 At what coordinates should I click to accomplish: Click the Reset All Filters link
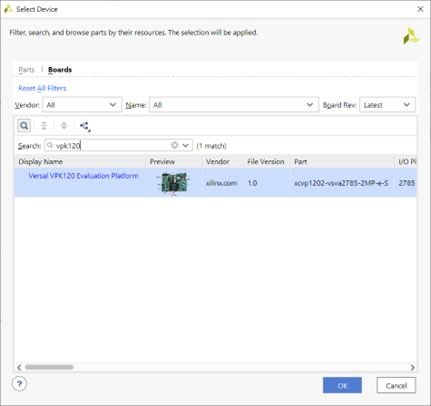[42, 88]
